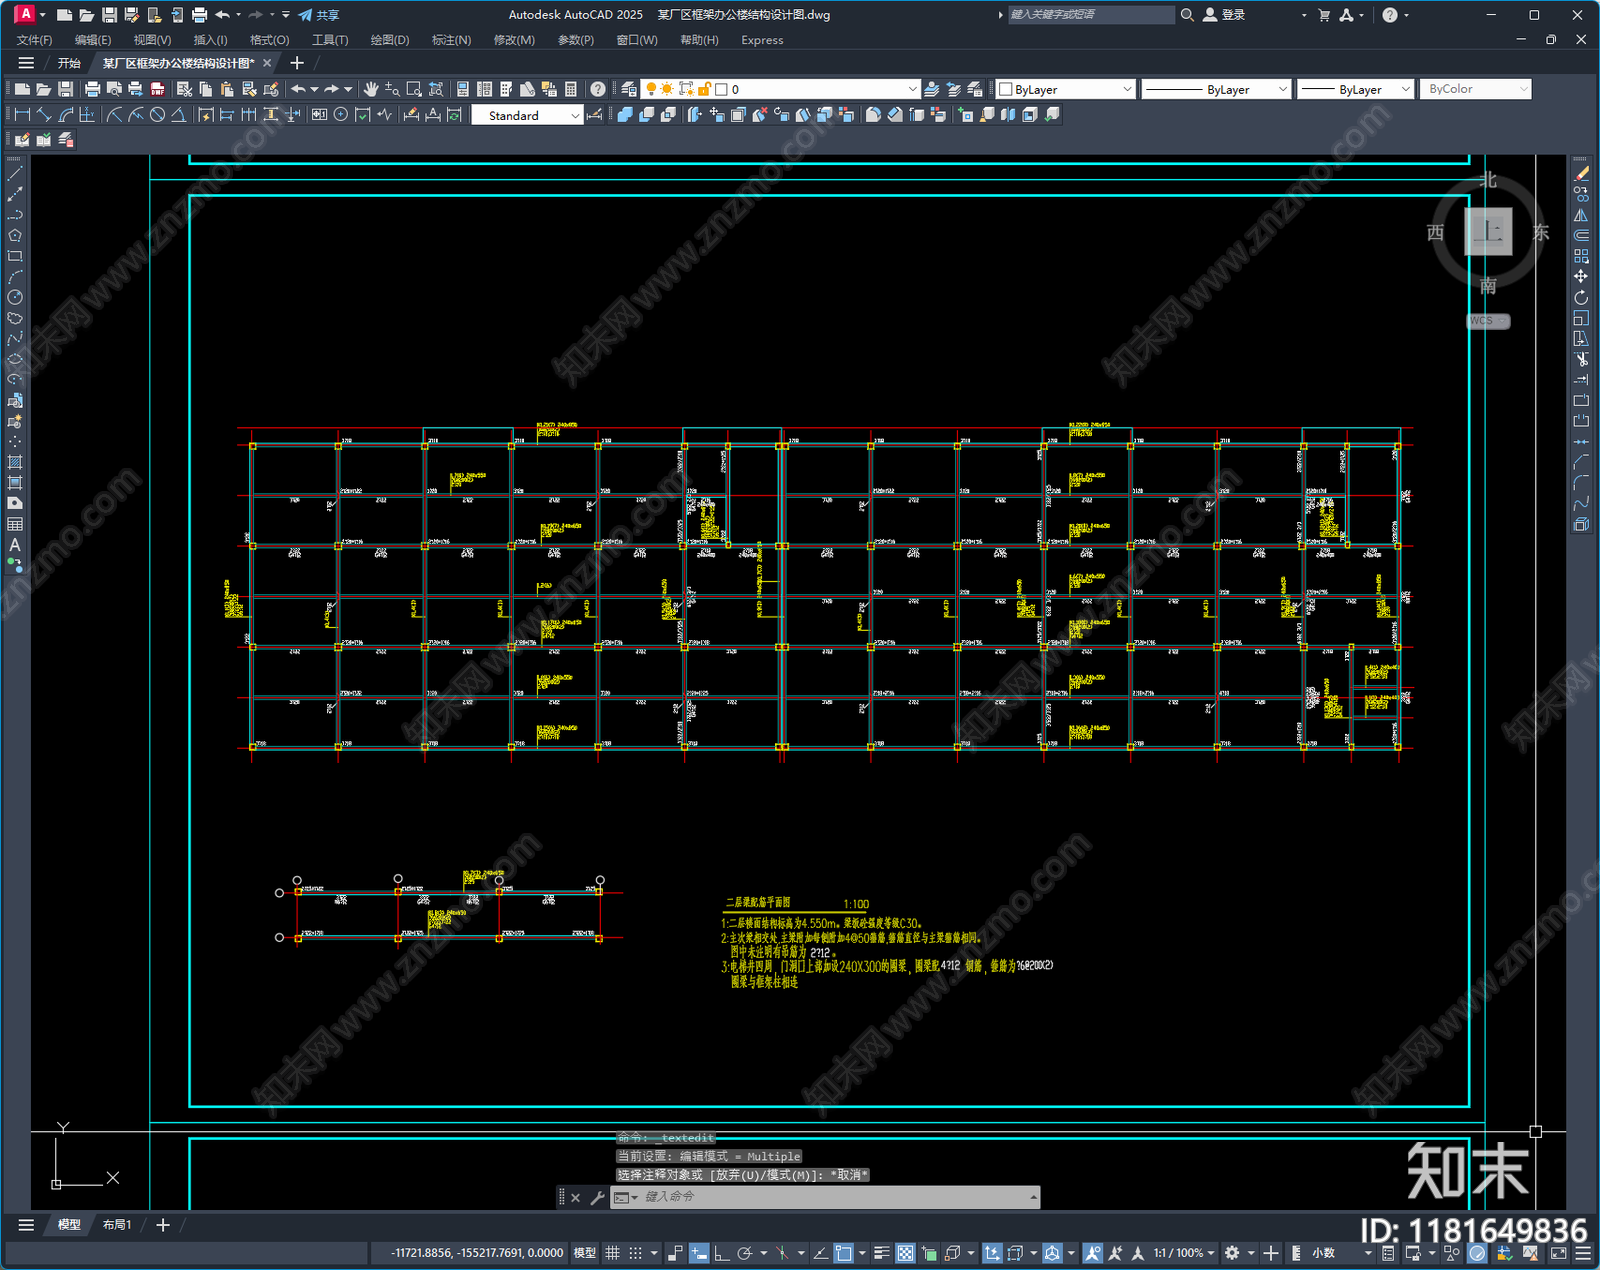Click the Zoom Window icon
The width and height of the screenshot is (1600, 1270).
(x=414, y=89)
